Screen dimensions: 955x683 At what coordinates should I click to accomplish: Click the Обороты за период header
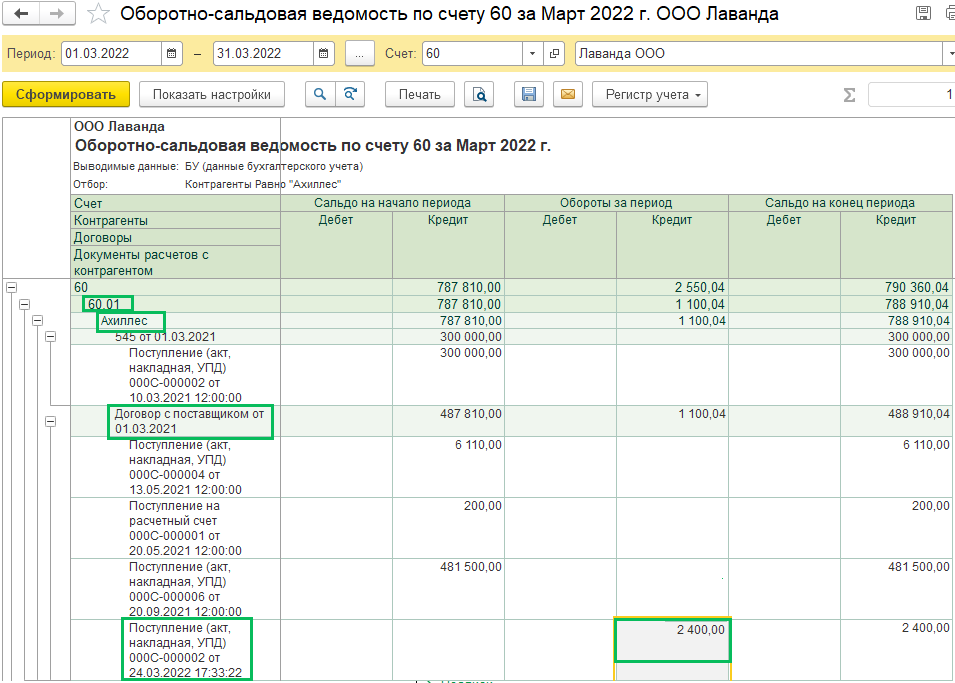pos(616,203)
